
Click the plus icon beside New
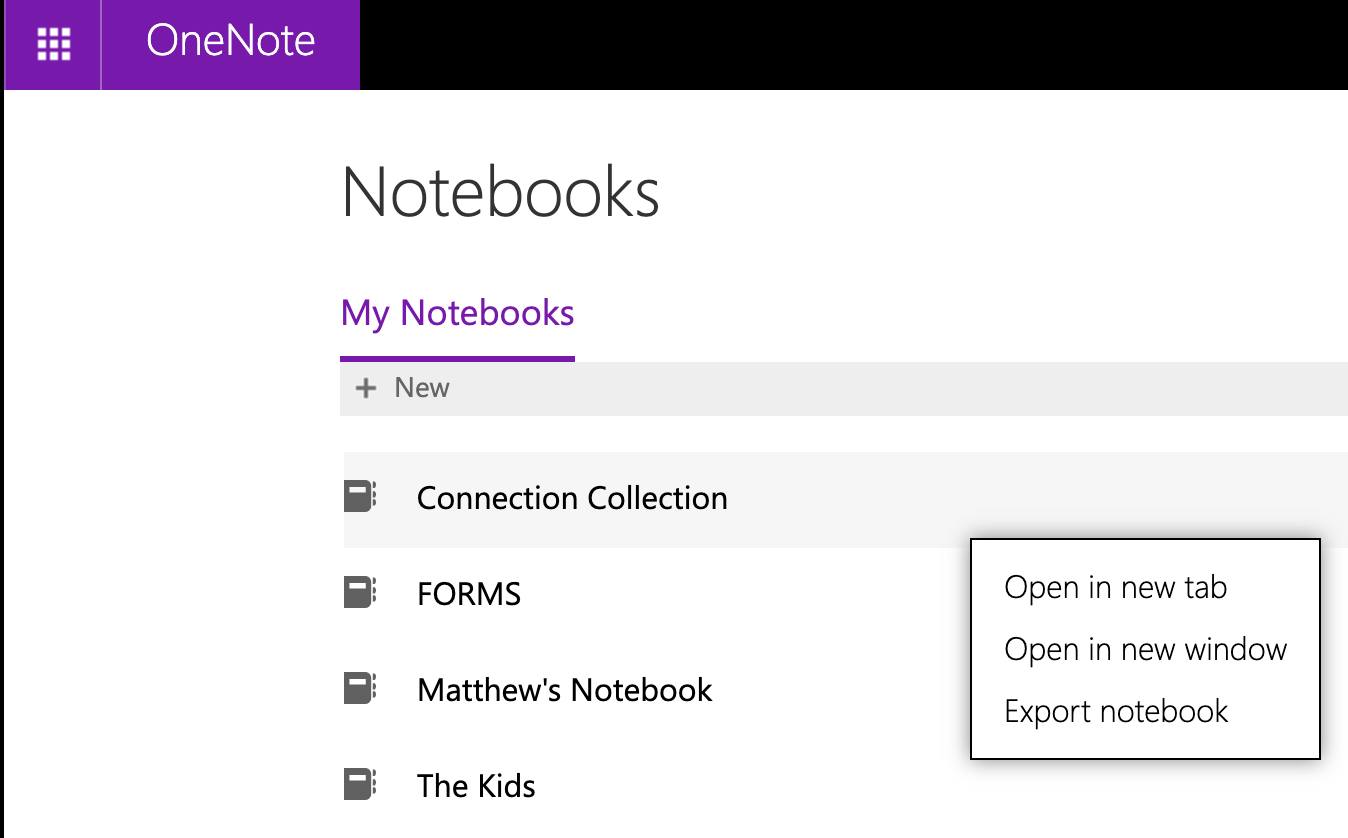coord(367,388)
